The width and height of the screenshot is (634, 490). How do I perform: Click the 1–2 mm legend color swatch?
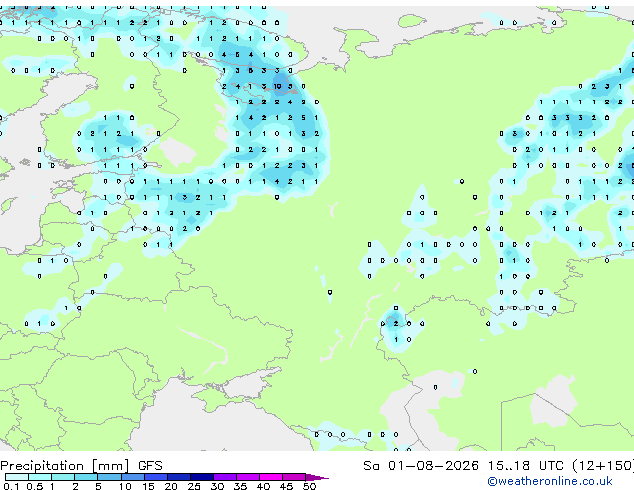click(x=63, y=477)
